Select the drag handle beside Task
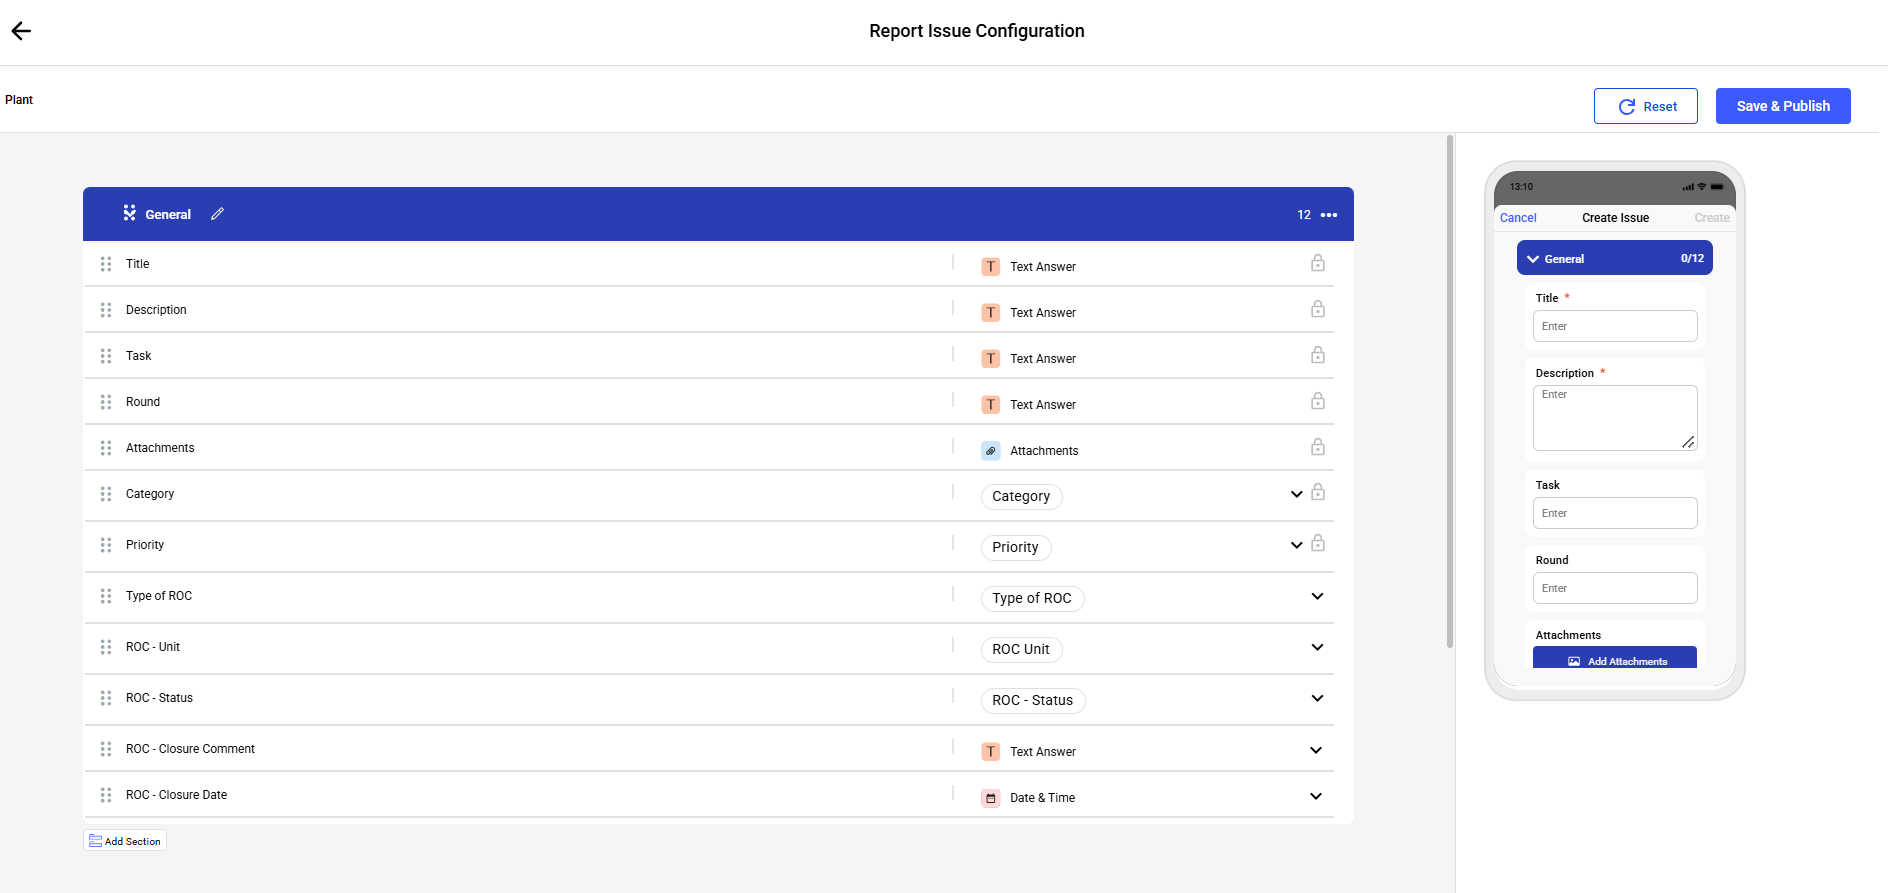1888x893 pixels. [106, 356]
